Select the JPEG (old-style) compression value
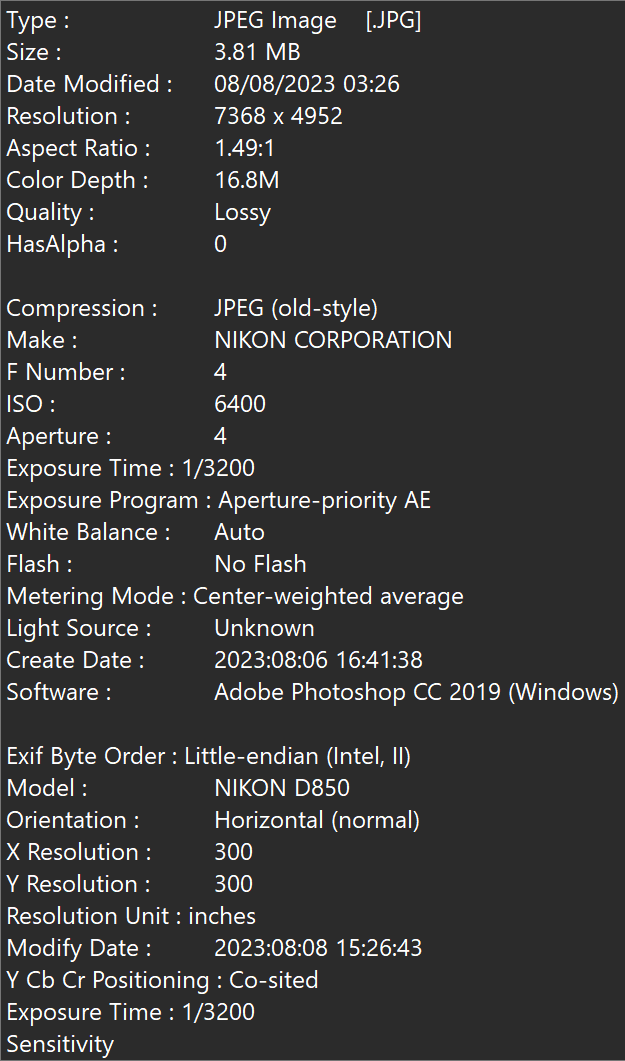 coord(296,308)
